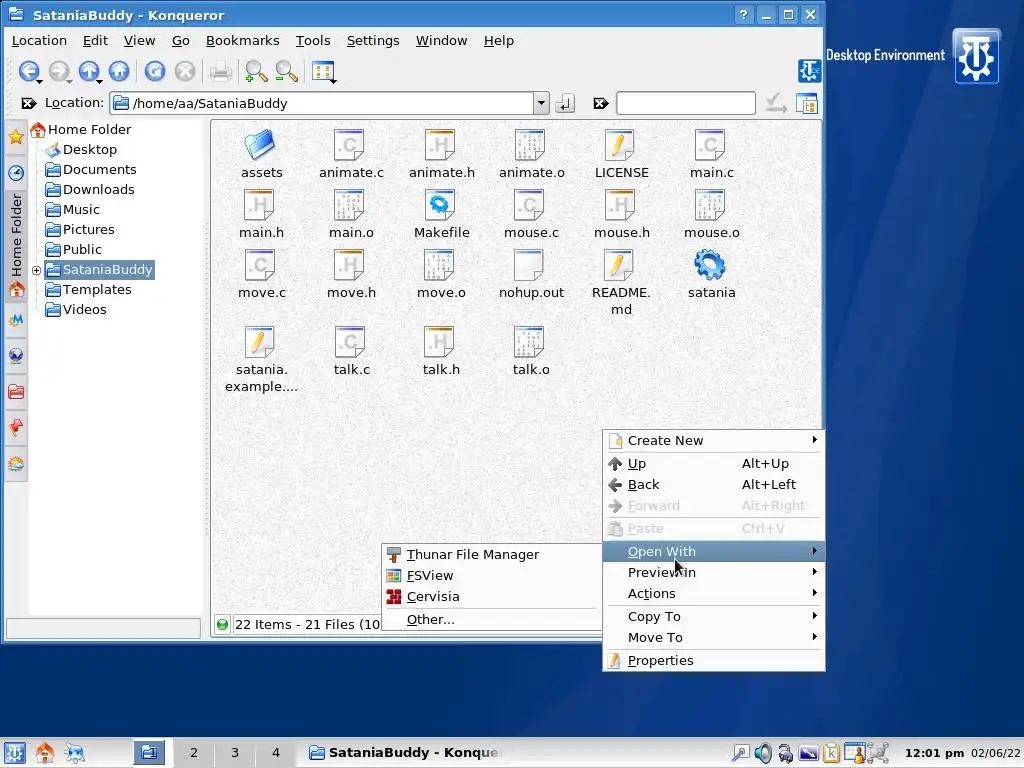
Task: Click the Home toolbar icon
Action: tap(119, 71)
